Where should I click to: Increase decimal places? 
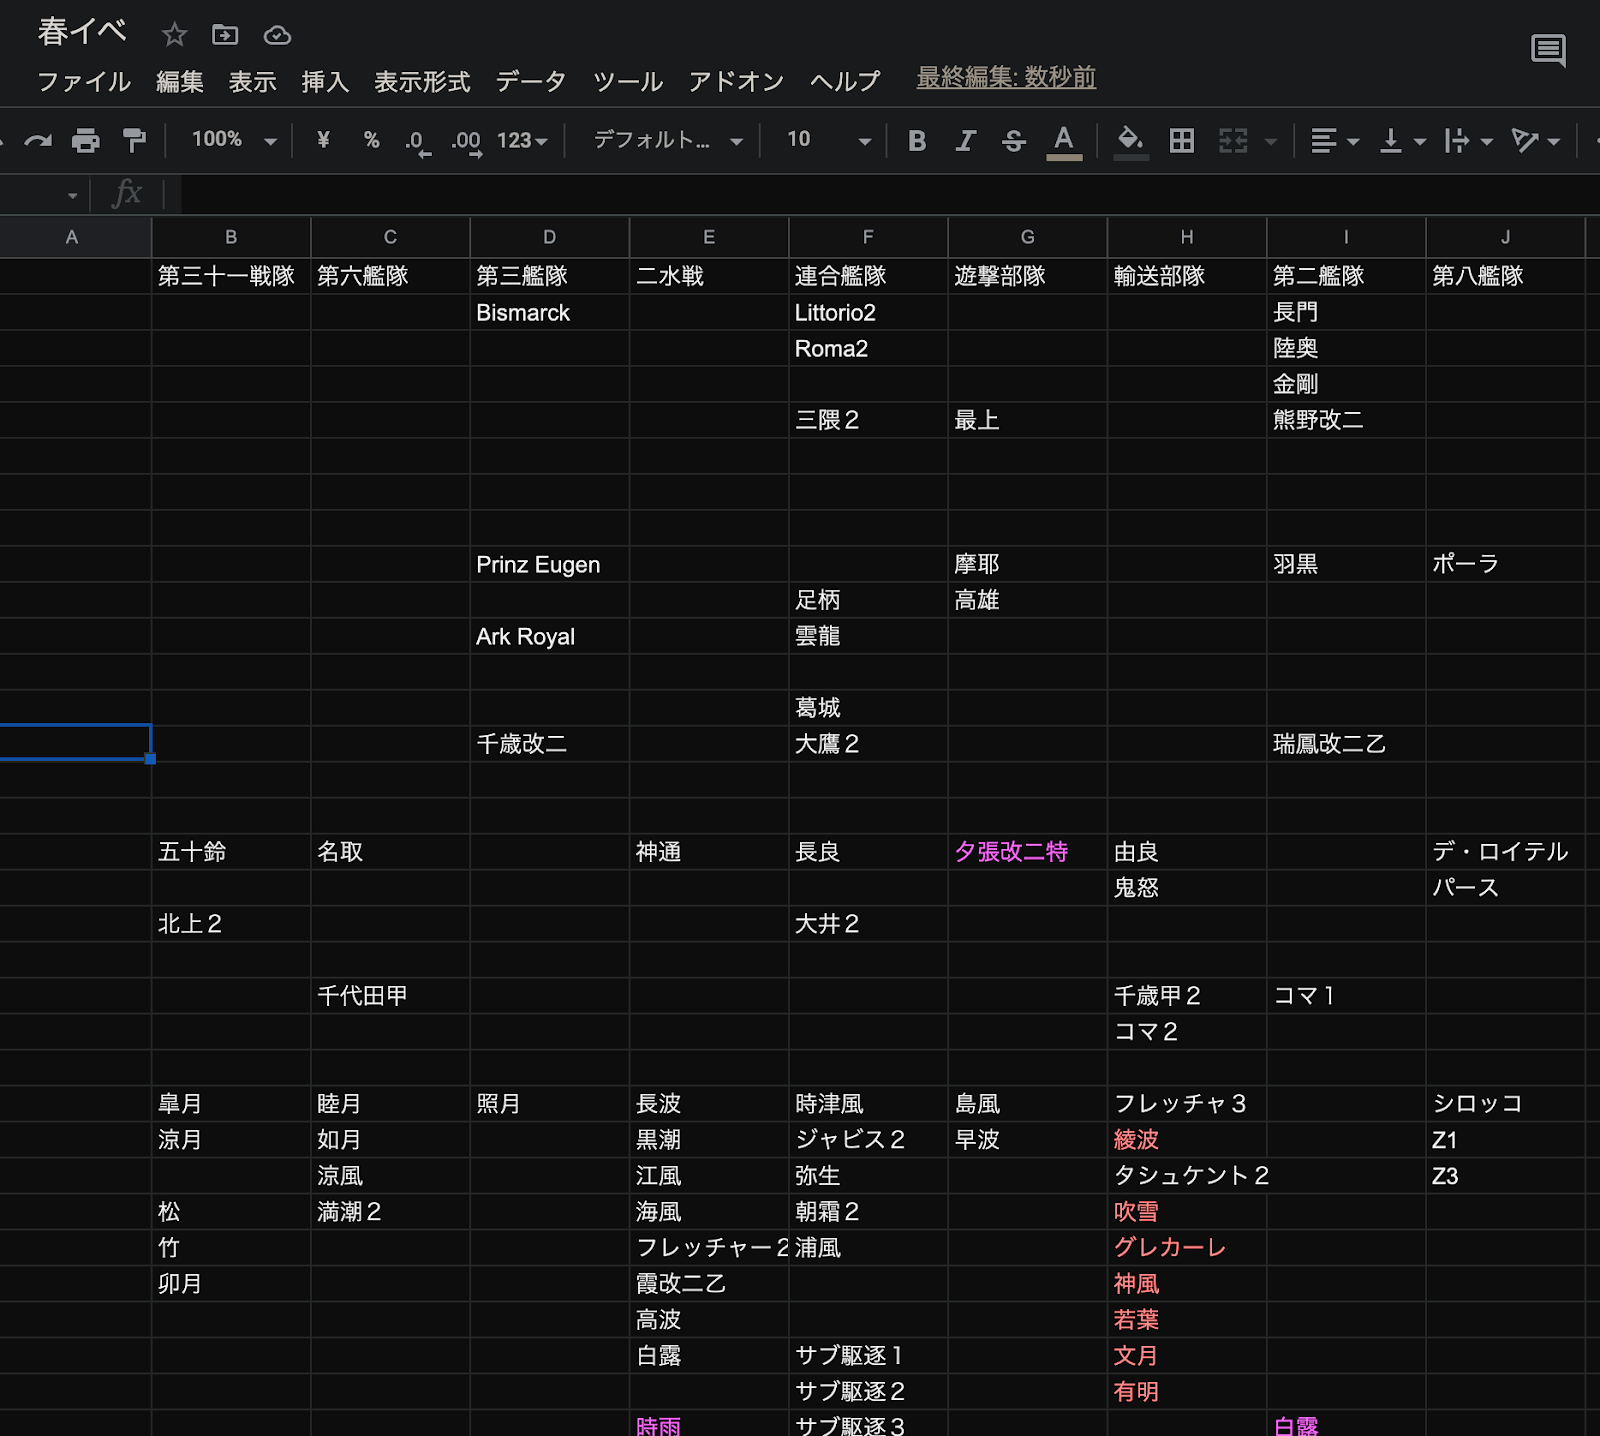(x=466, y=142)
